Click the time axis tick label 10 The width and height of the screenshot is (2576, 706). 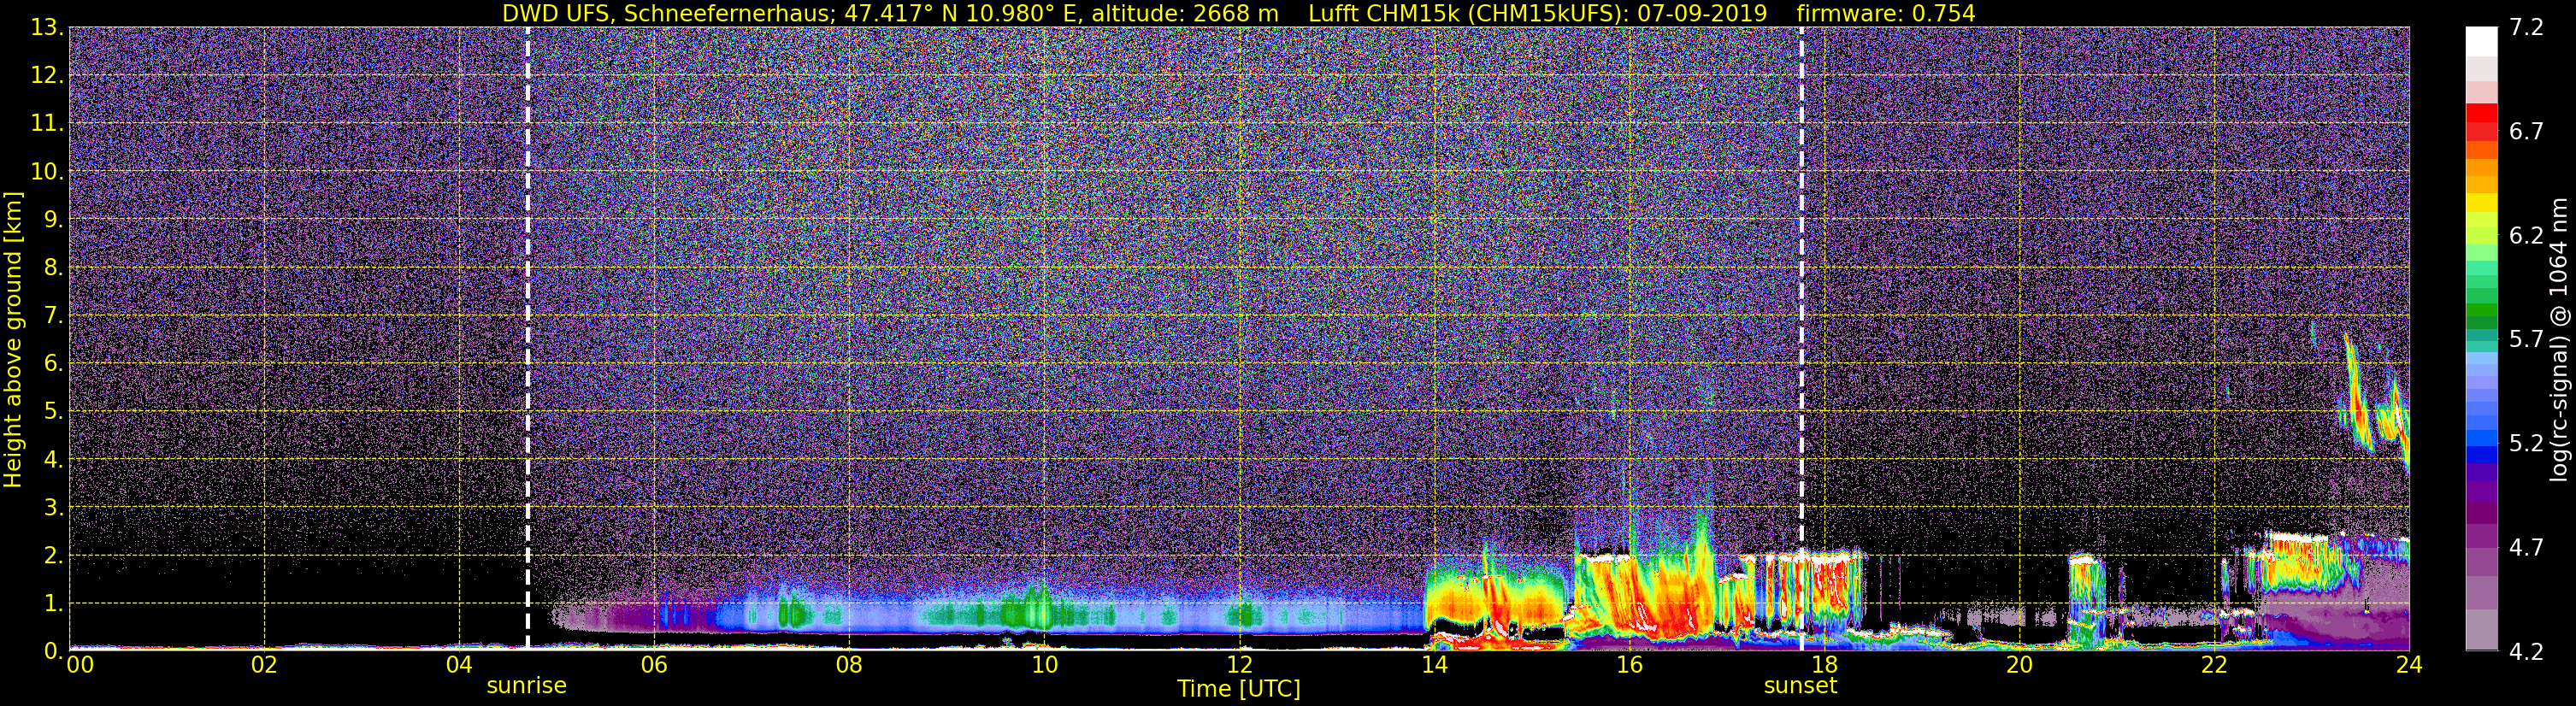pos(1044,666)
